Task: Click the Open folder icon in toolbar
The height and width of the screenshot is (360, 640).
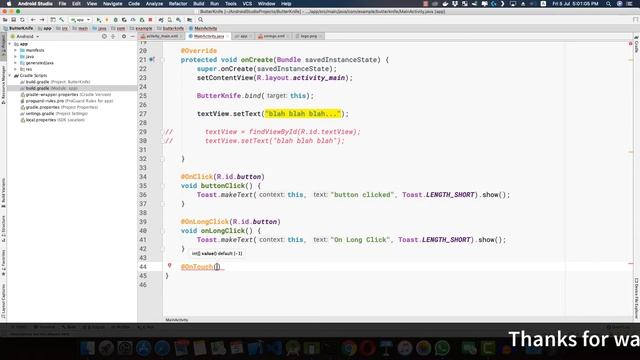Action: point(5,20)
